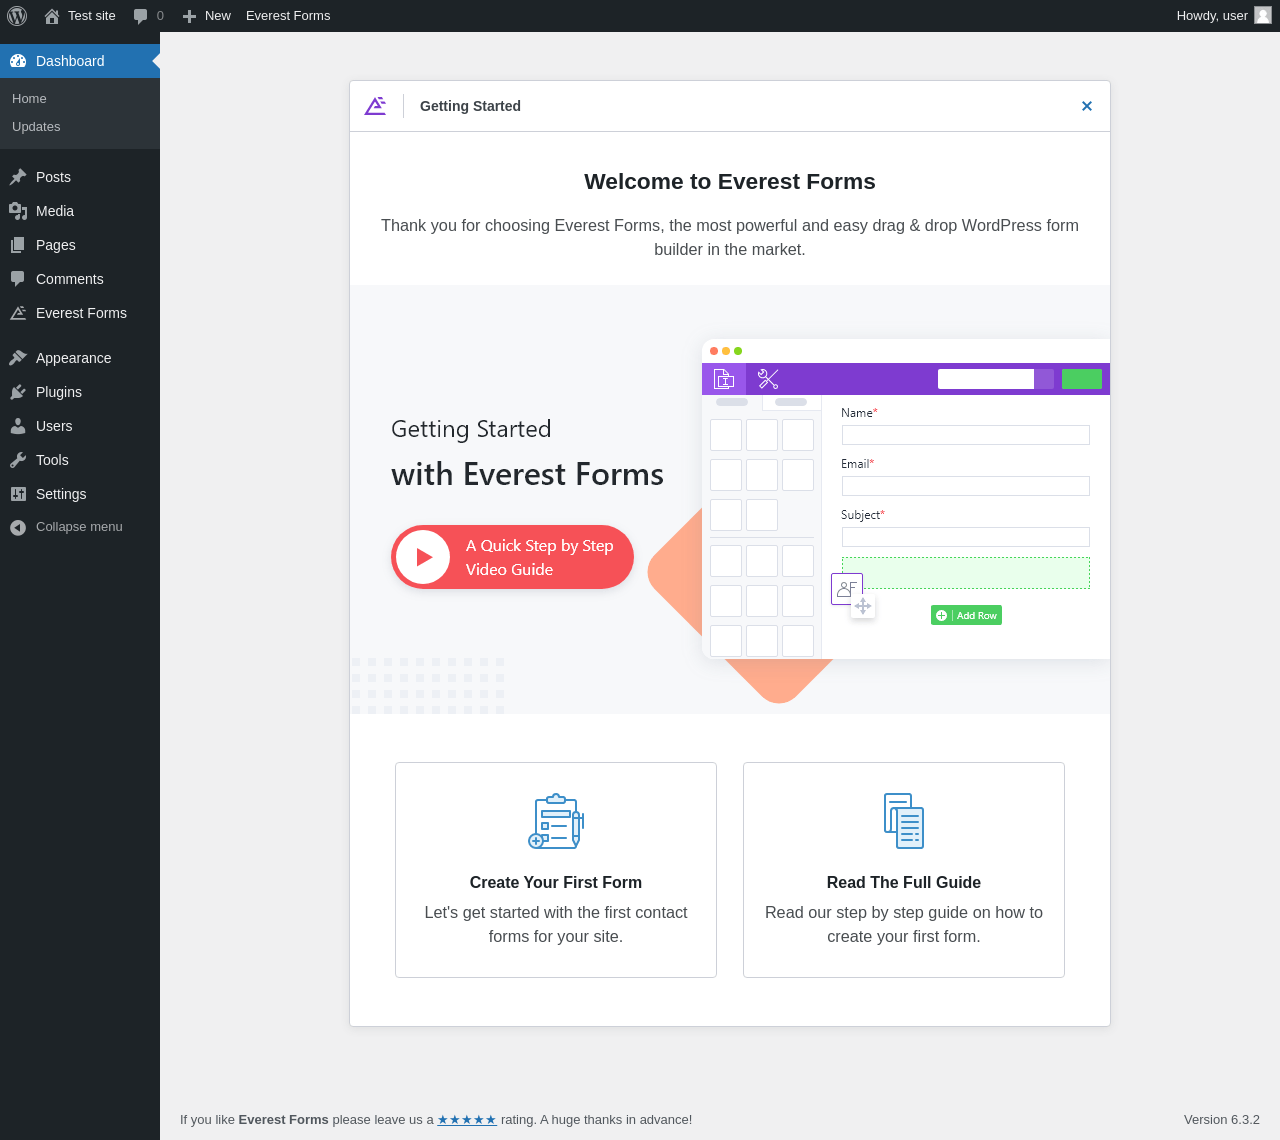
Task: Open the Plugins menu
Action: pos(80,392)
